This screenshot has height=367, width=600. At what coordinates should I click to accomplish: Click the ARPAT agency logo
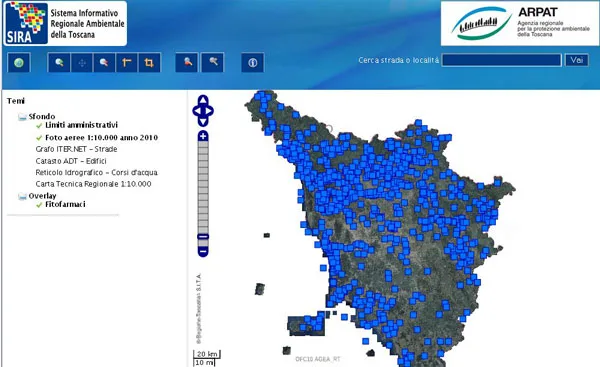click(520, 23)
